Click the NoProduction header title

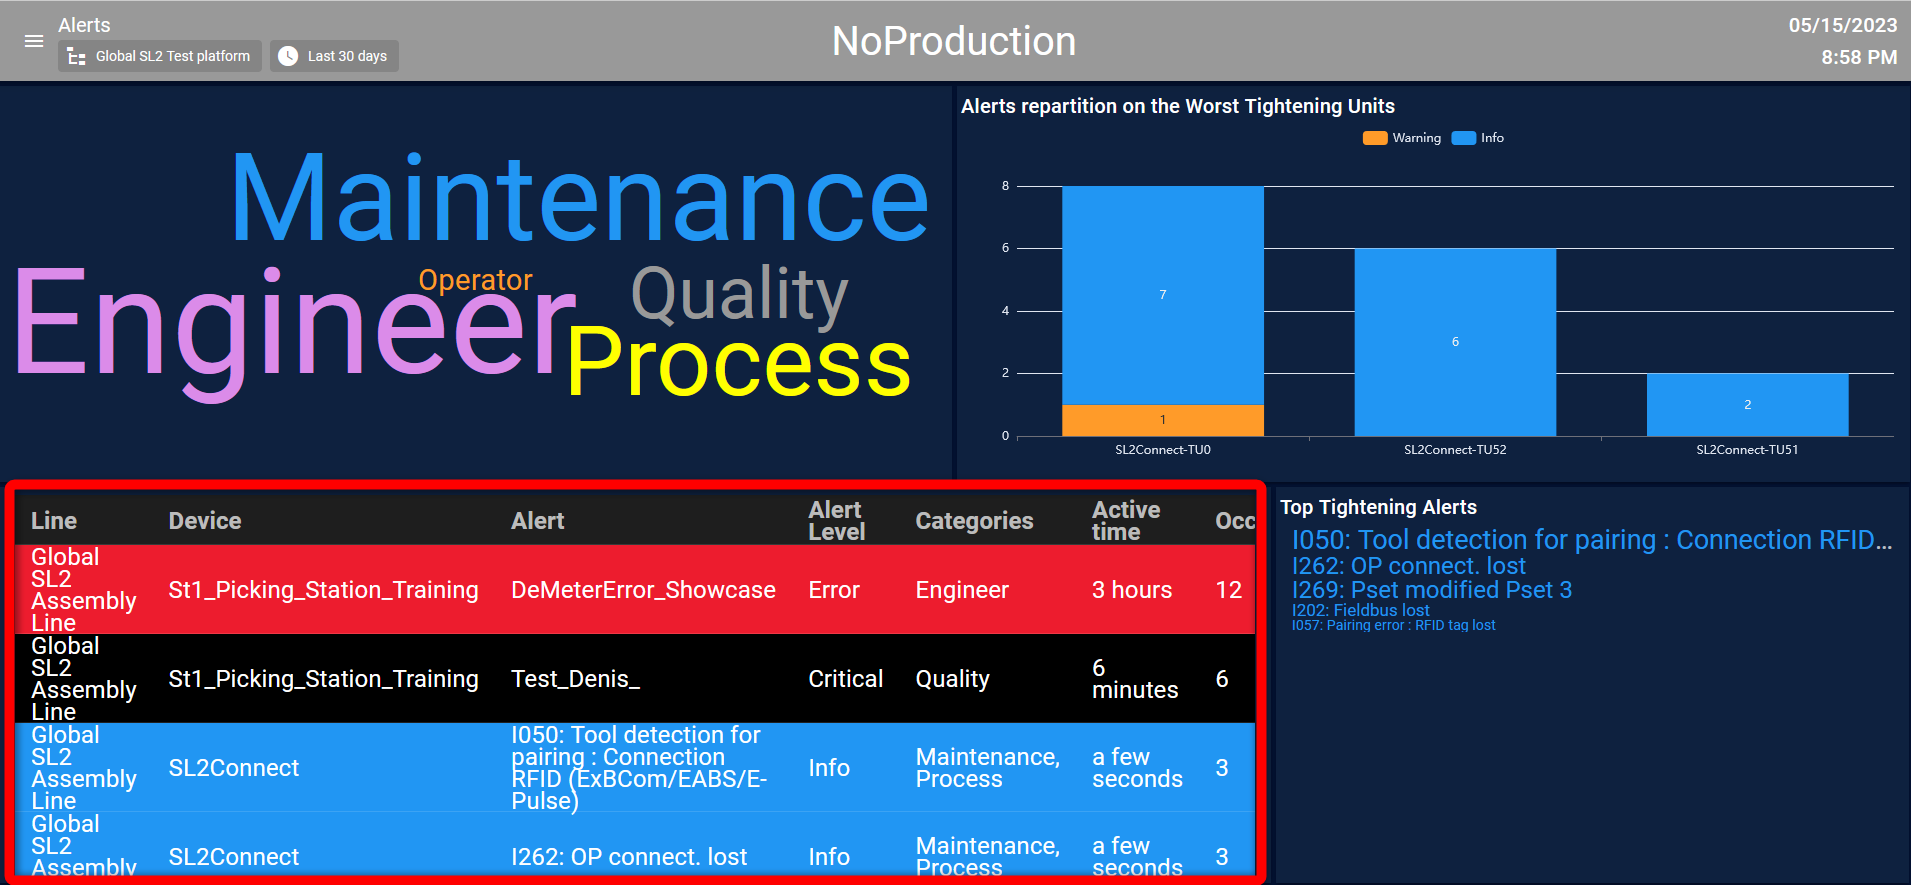click(x=954, y=41)
